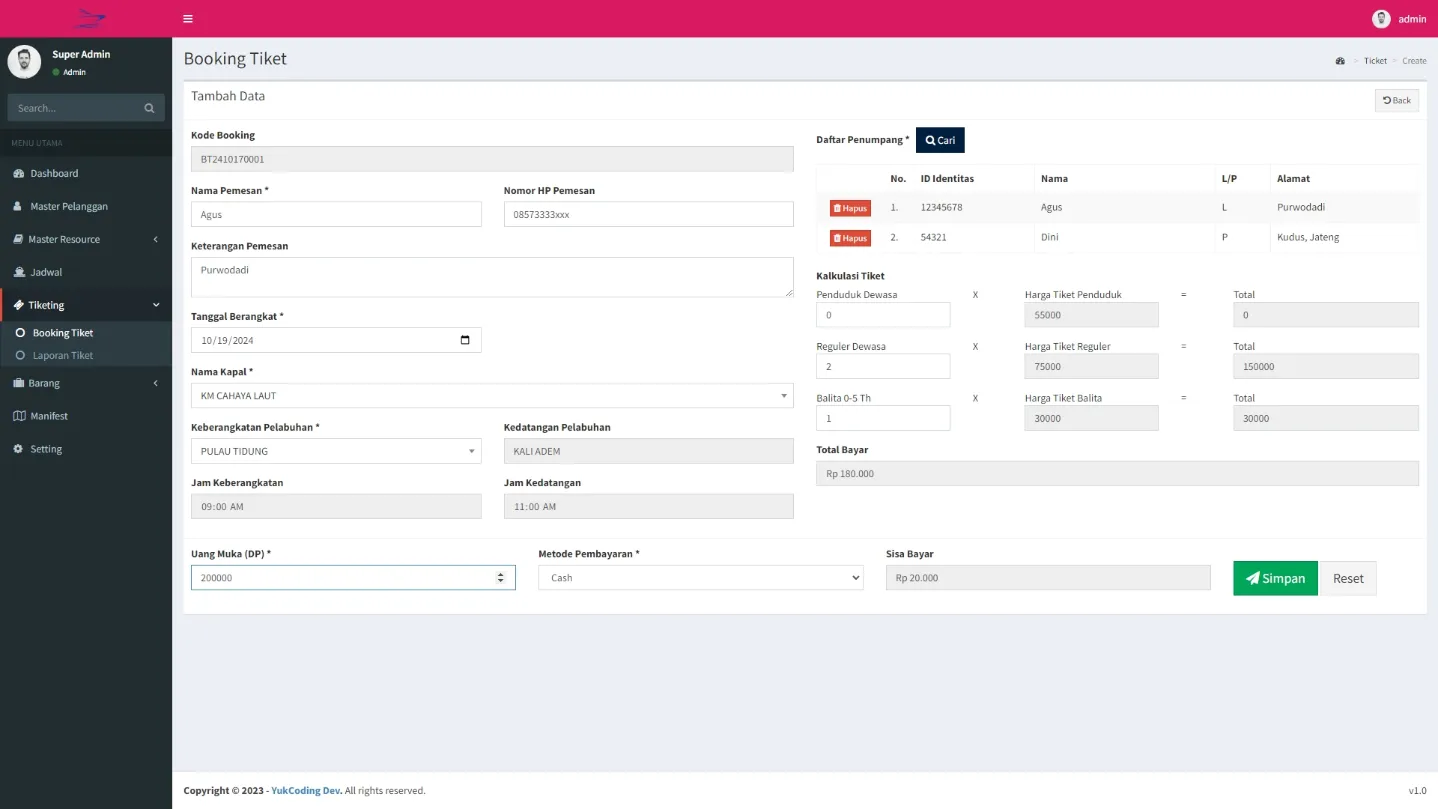Open the Keberangkatan Pelabuhan dropdown
Image resolution: width=1438 pixels, height=809 pixels.
point(336,451)
